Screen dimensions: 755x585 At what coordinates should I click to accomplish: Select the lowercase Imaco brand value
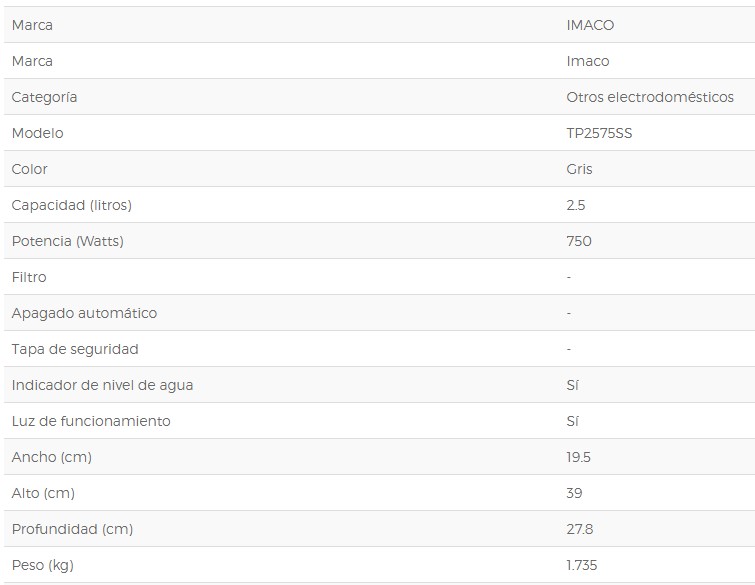click(x=587, y=61)
